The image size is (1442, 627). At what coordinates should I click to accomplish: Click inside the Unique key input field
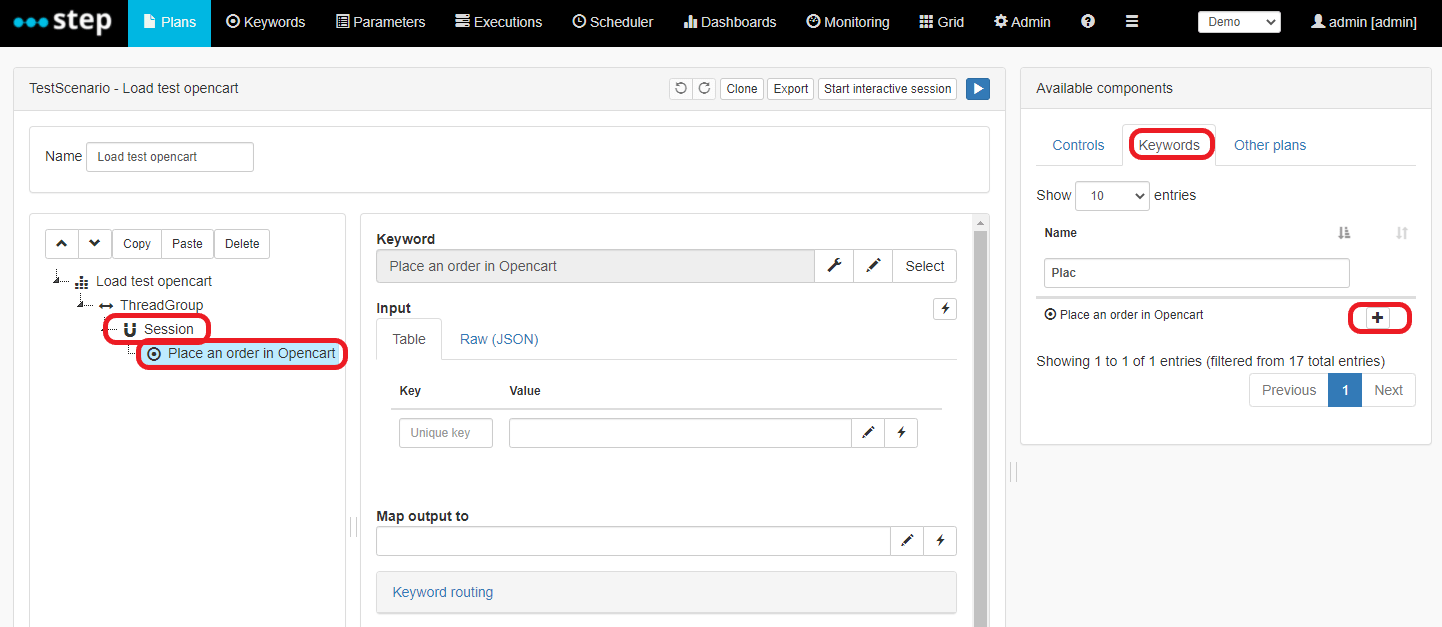click(x=445, y=432)
